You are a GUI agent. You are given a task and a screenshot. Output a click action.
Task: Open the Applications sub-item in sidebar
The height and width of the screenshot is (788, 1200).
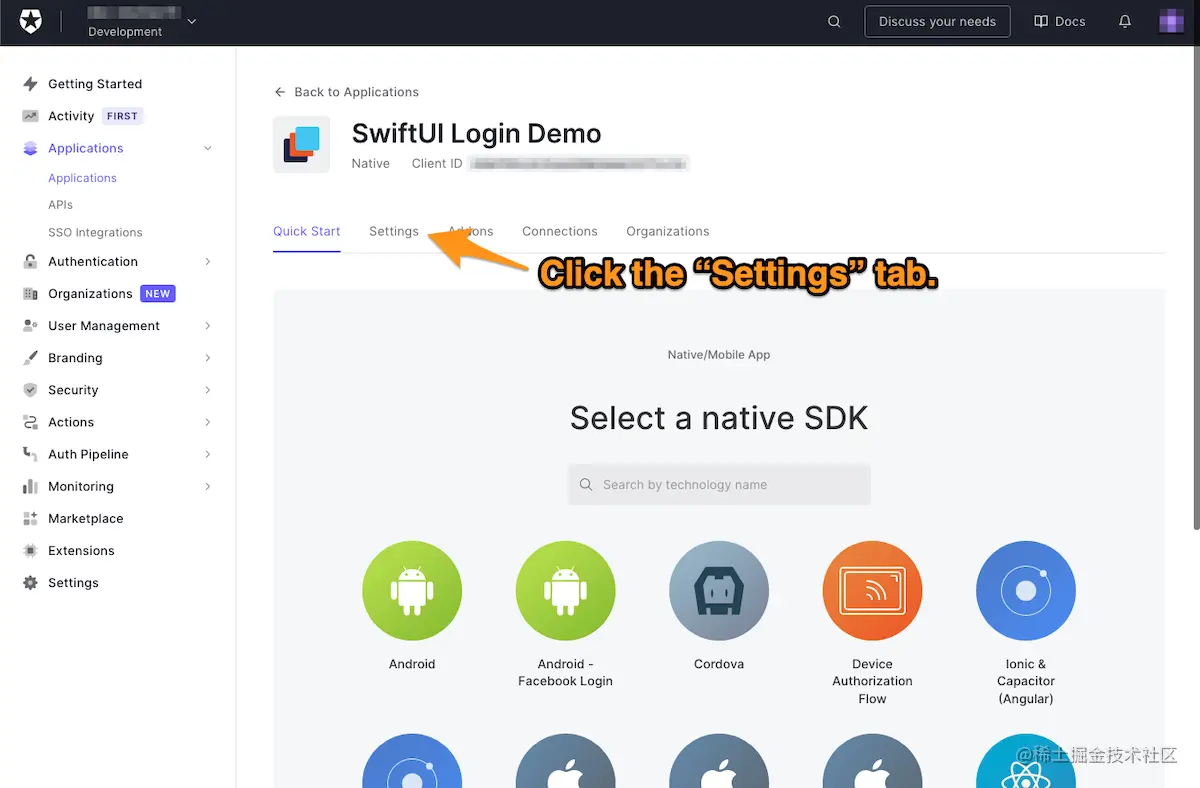(83, 178)
